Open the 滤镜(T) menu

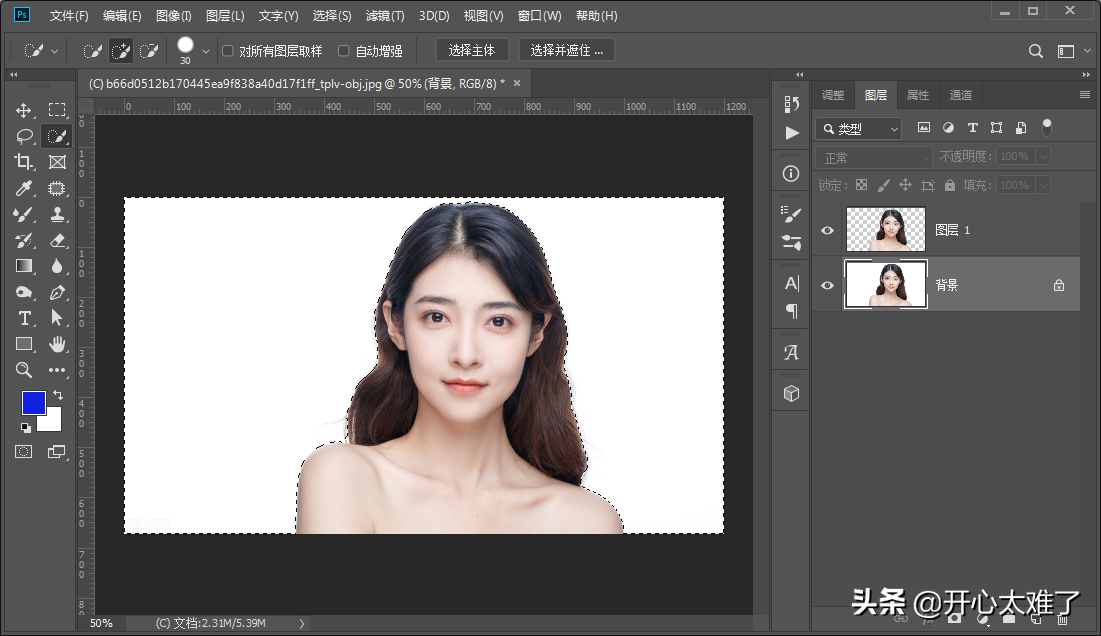pos(385,16)
